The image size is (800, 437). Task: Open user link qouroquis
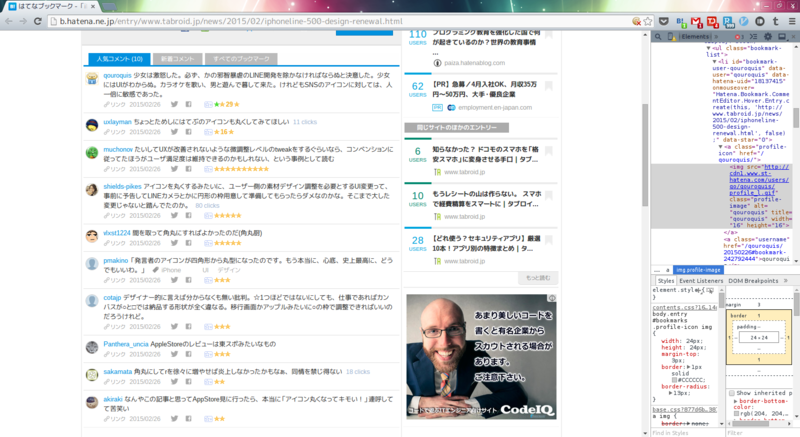[117, 75]
